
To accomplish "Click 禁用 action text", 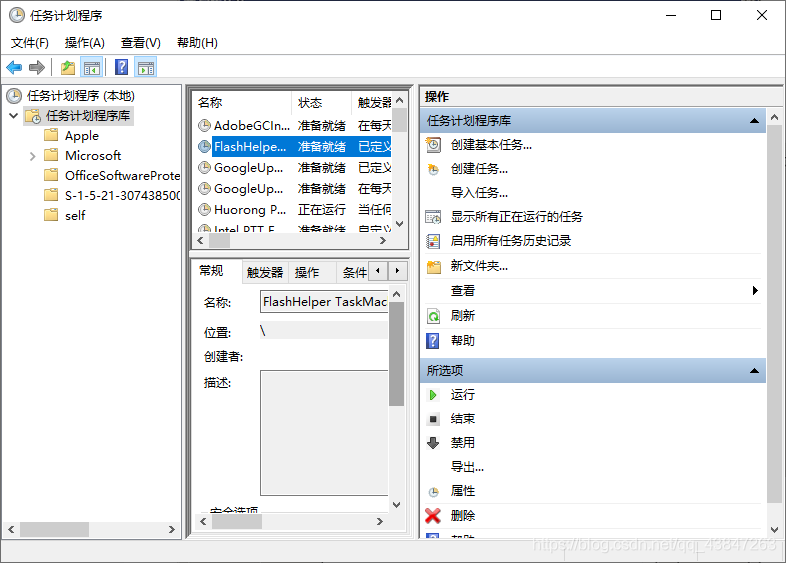I will [x=463, y=443].
